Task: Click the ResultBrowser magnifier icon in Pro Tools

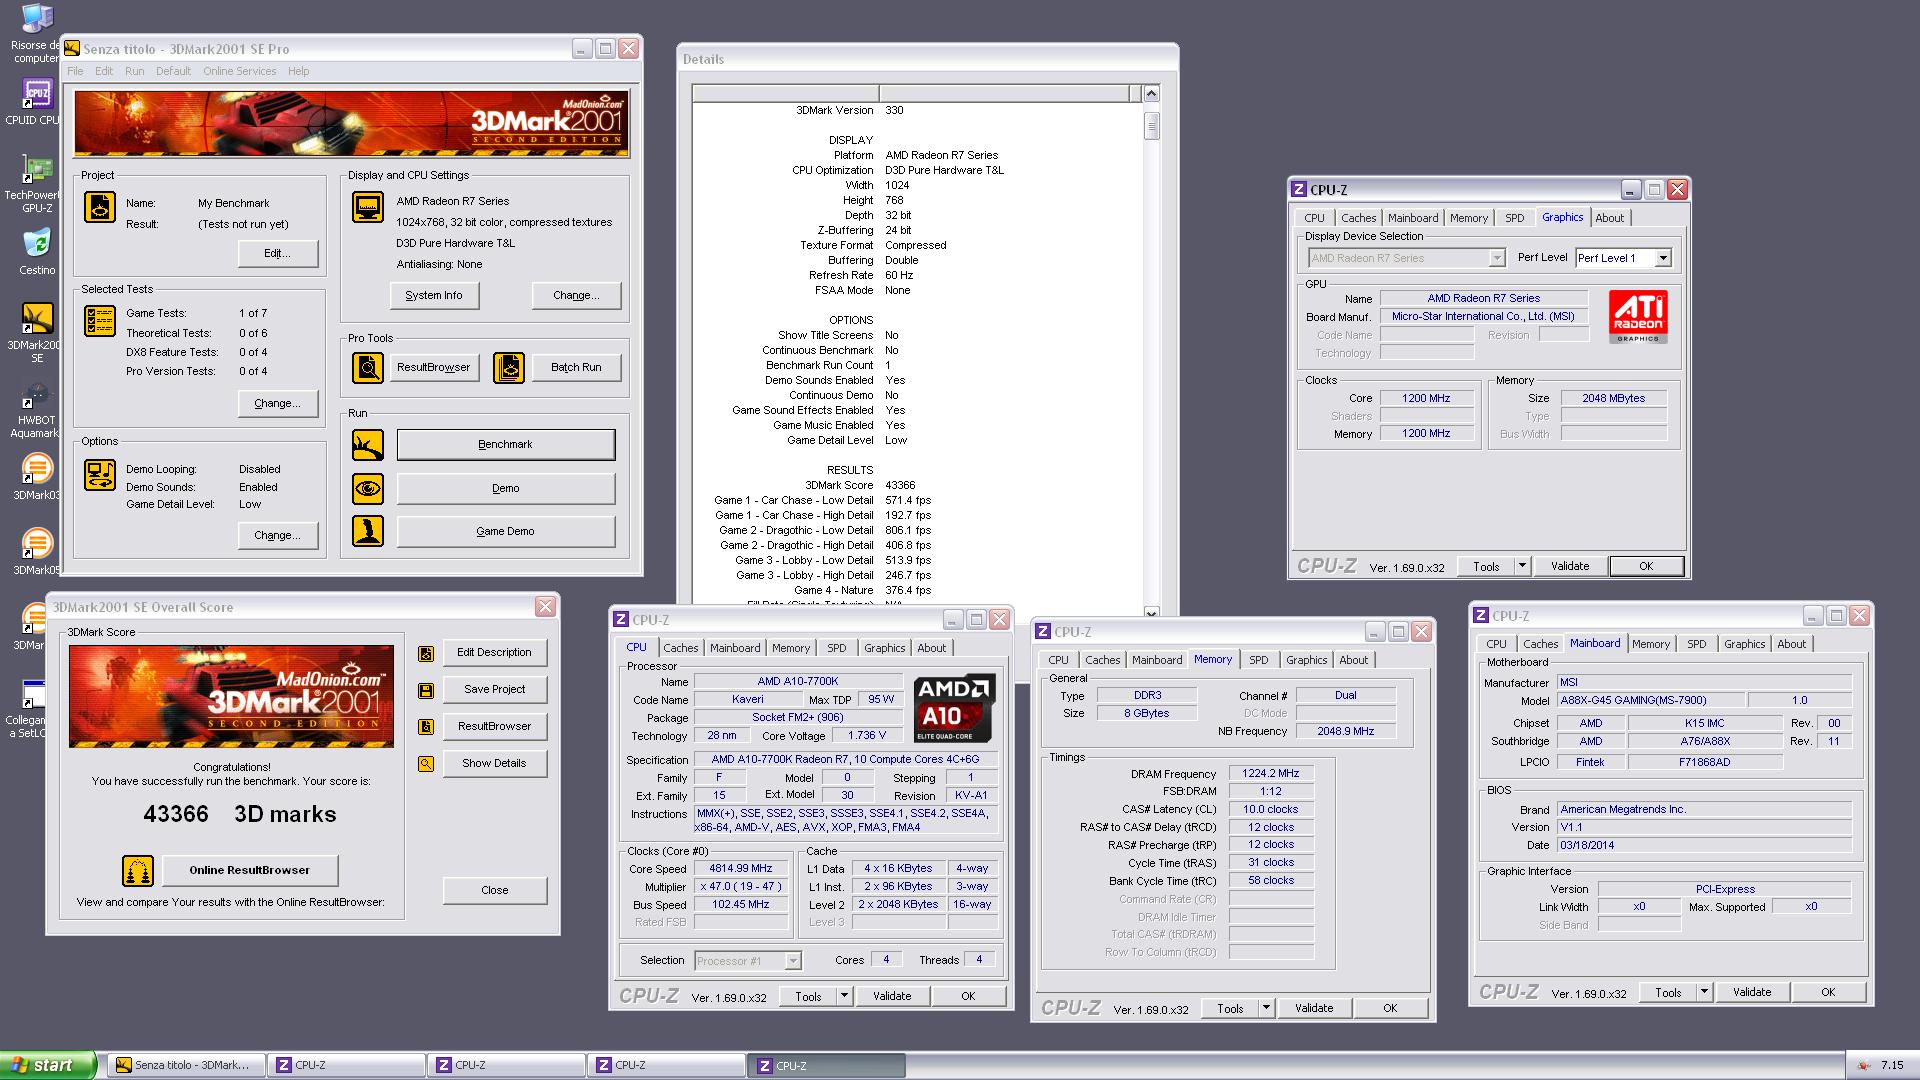Action: coord(368,368)
